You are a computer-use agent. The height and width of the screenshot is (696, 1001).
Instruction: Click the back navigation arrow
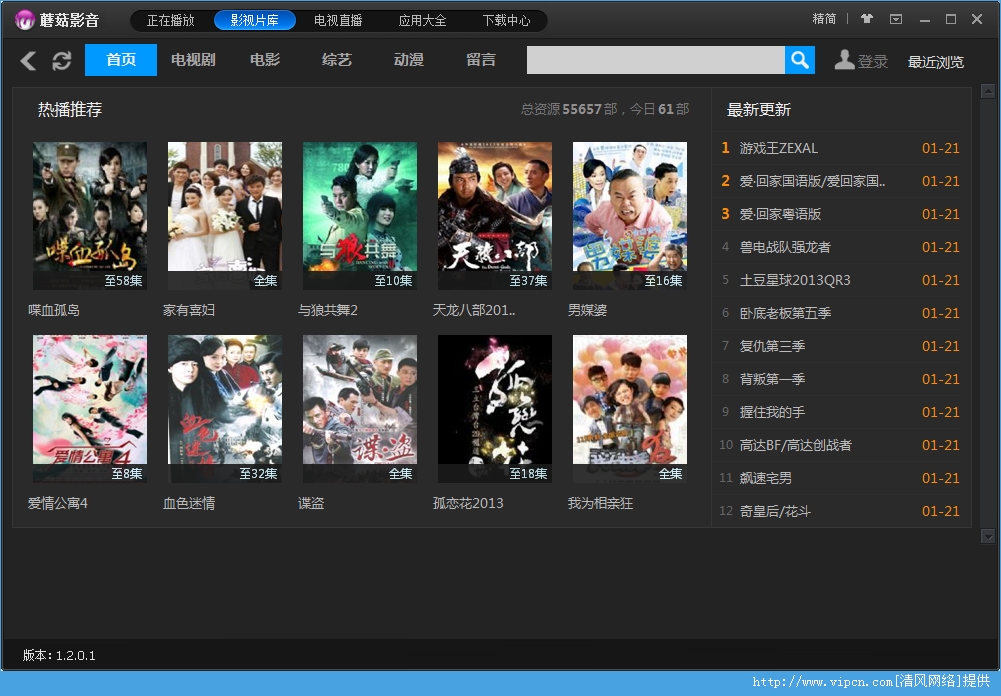click(27, 60)
